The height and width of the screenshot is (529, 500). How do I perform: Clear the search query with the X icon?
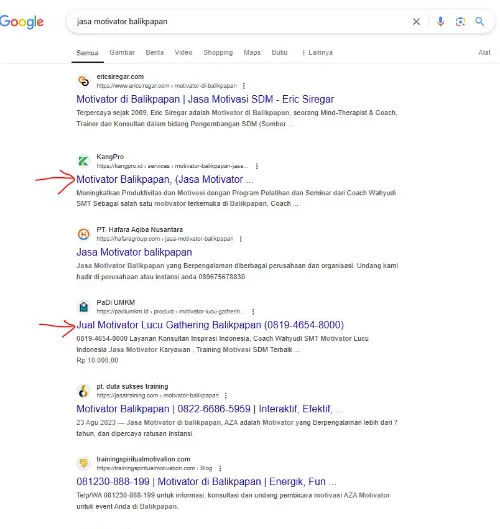coord(416,22)
